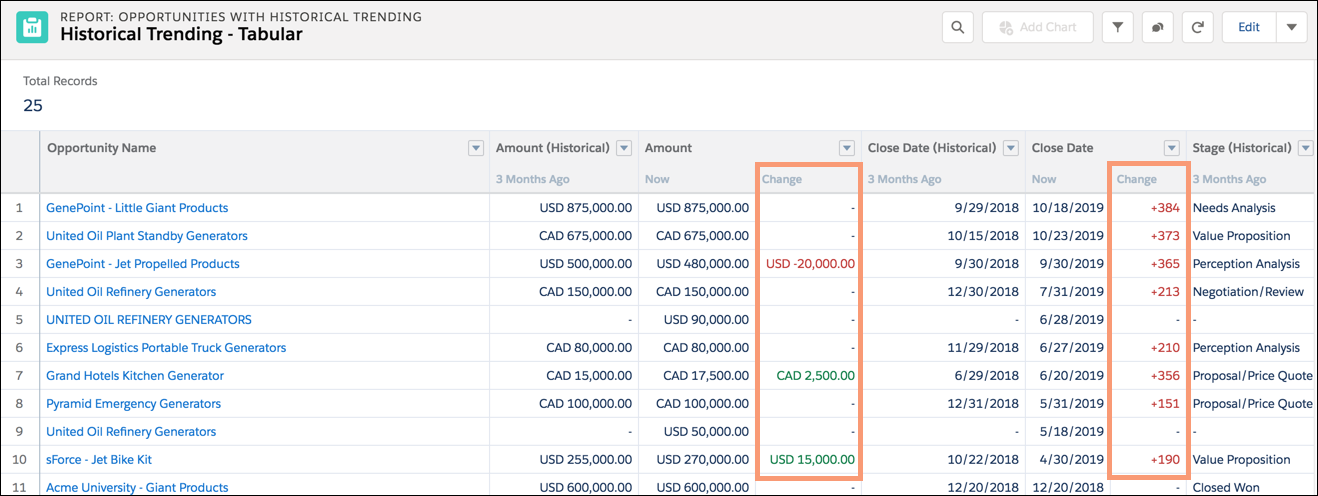Screen dimensions: 1318x496
Task: Click the +373 close date change value
Action: point(1165,236)
